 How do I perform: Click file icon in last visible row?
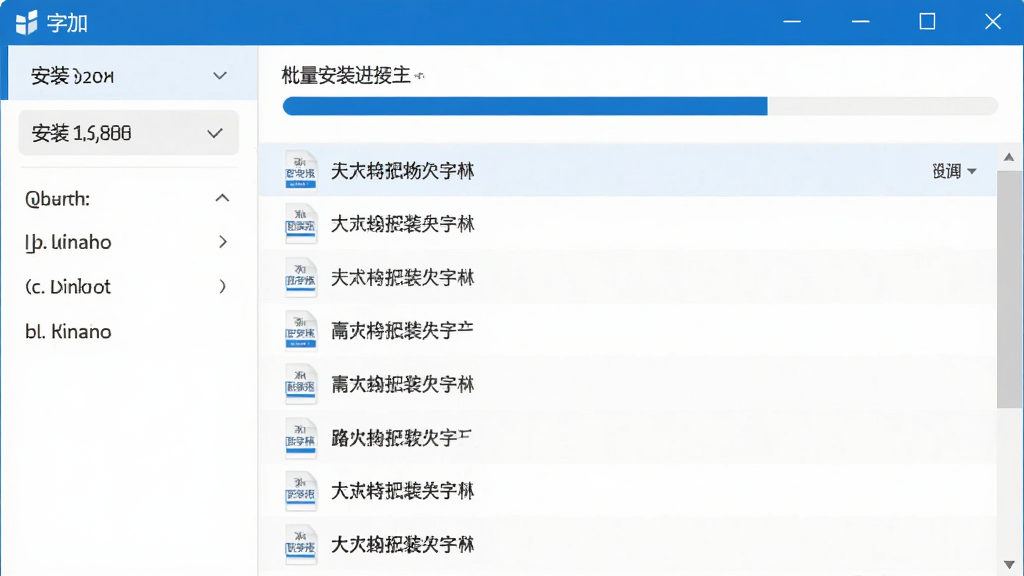point(301,545)
